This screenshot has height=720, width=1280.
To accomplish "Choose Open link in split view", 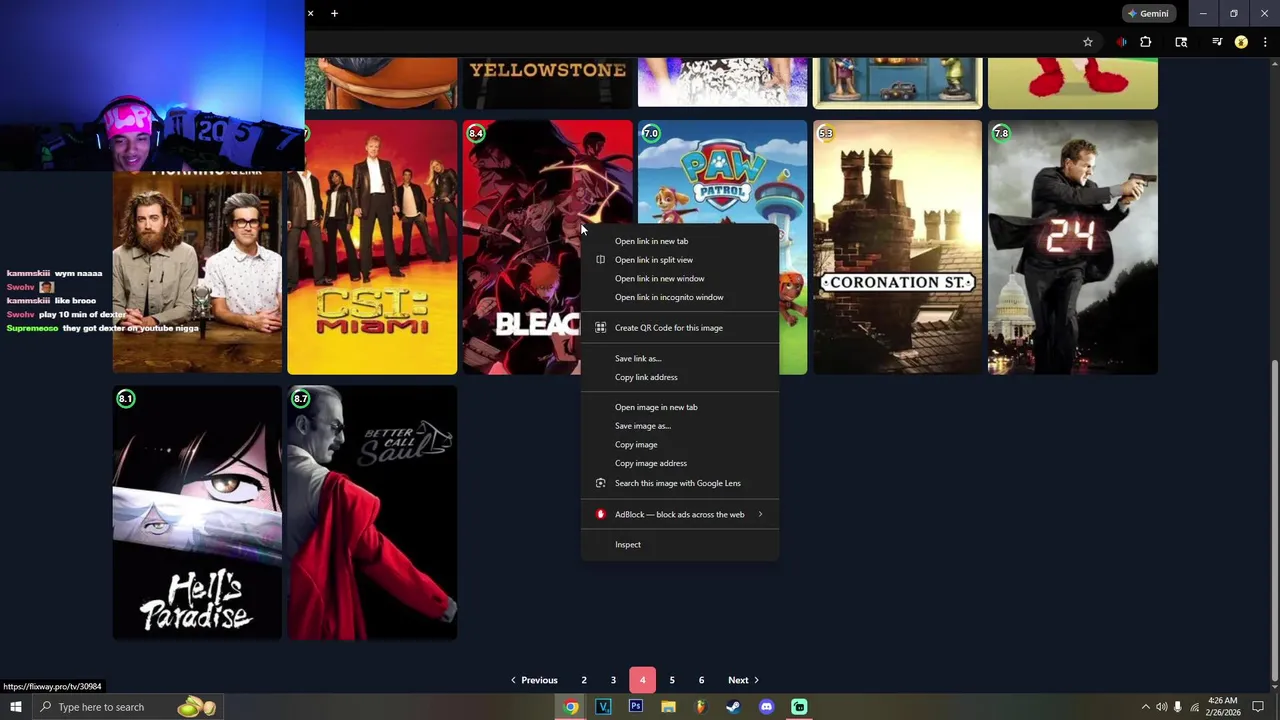I will coord(680,260).
